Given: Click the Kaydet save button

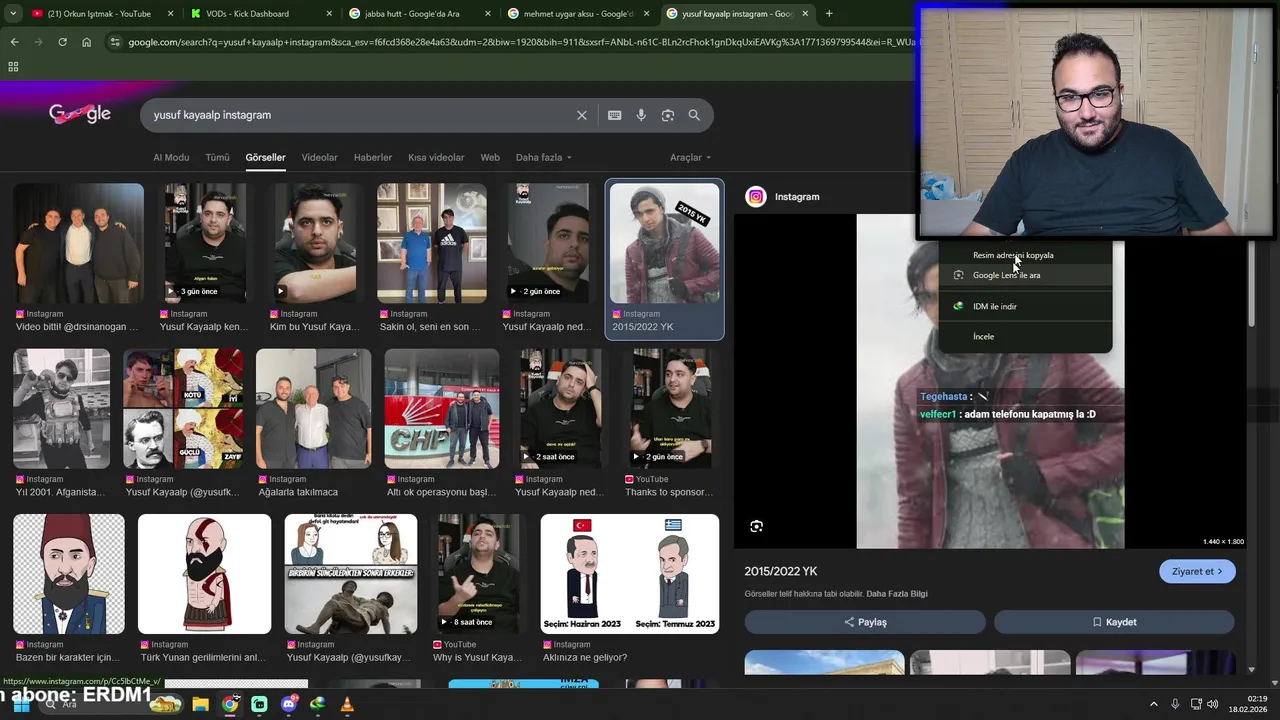Looking at the screenshot, I should (x=1114, y=622).
